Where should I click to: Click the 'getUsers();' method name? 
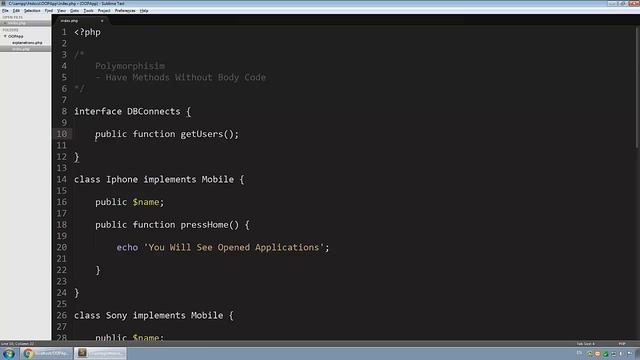[209, 134]
